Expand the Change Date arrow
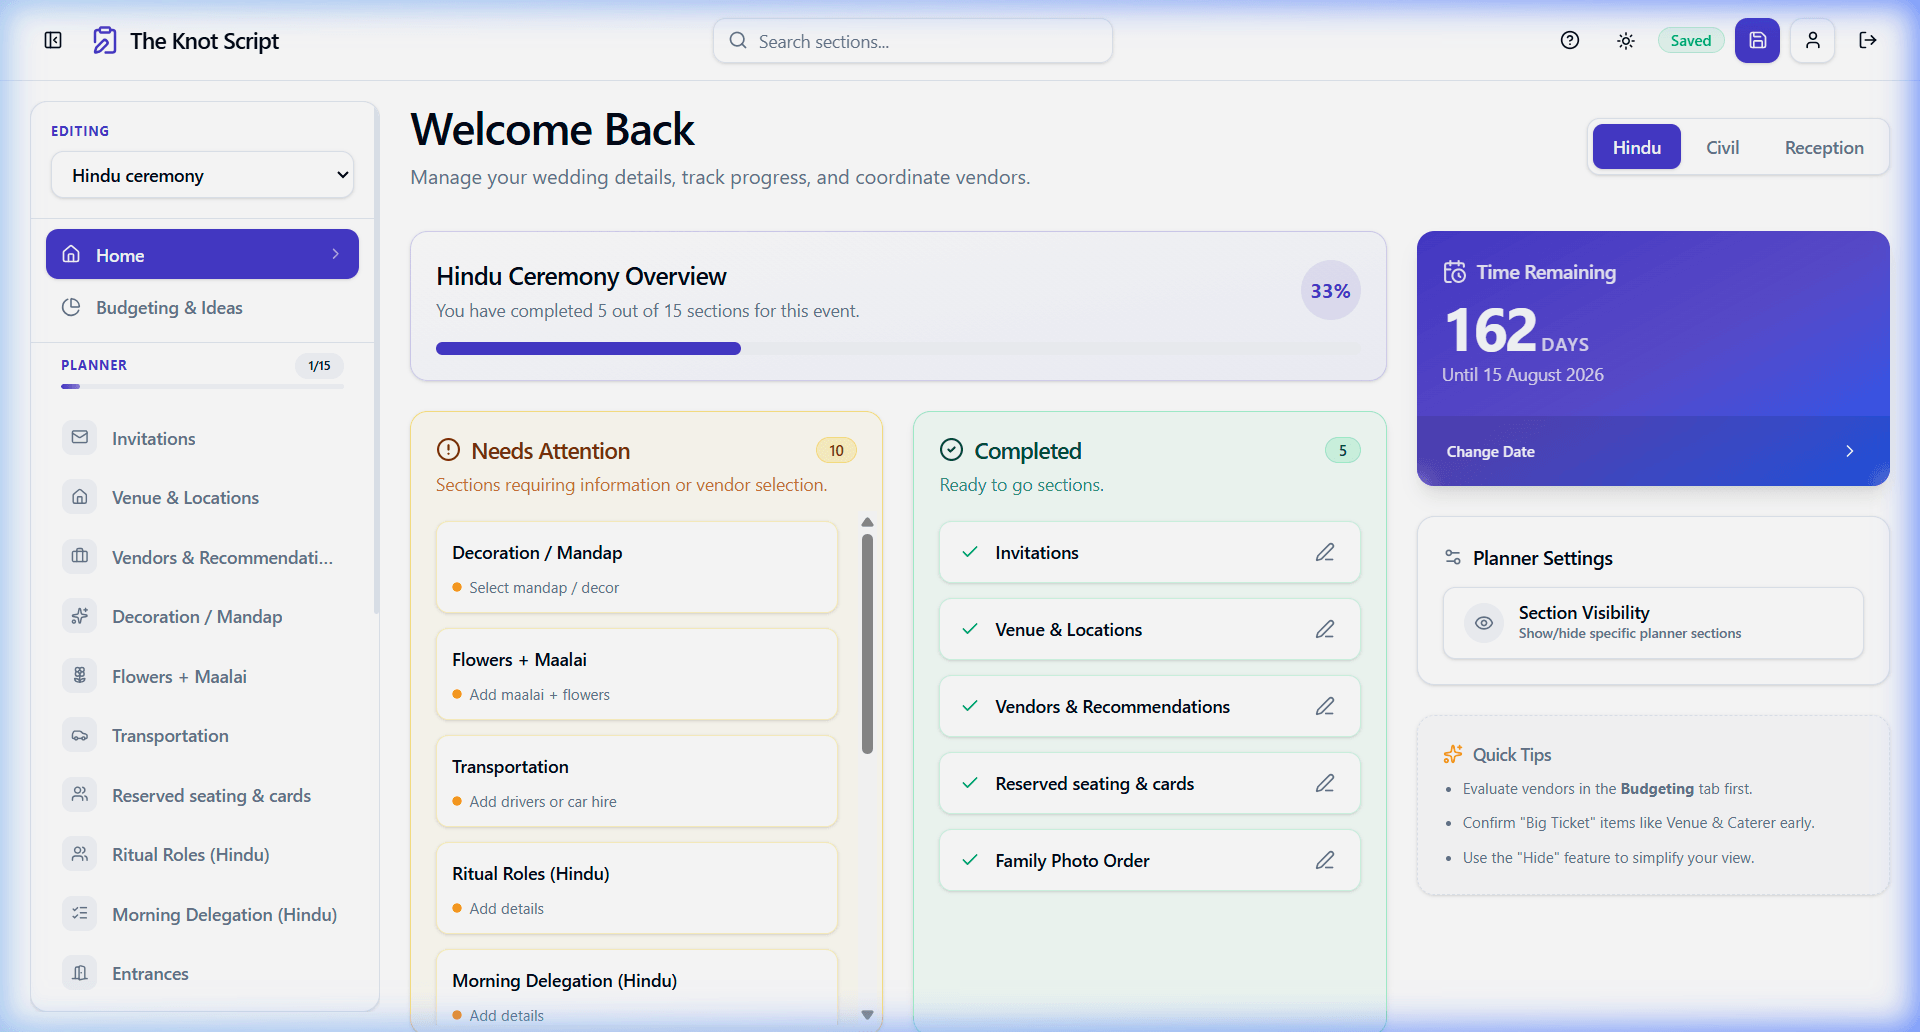The width and height of the screenshot is (1920, 1032). (1849, 451)
